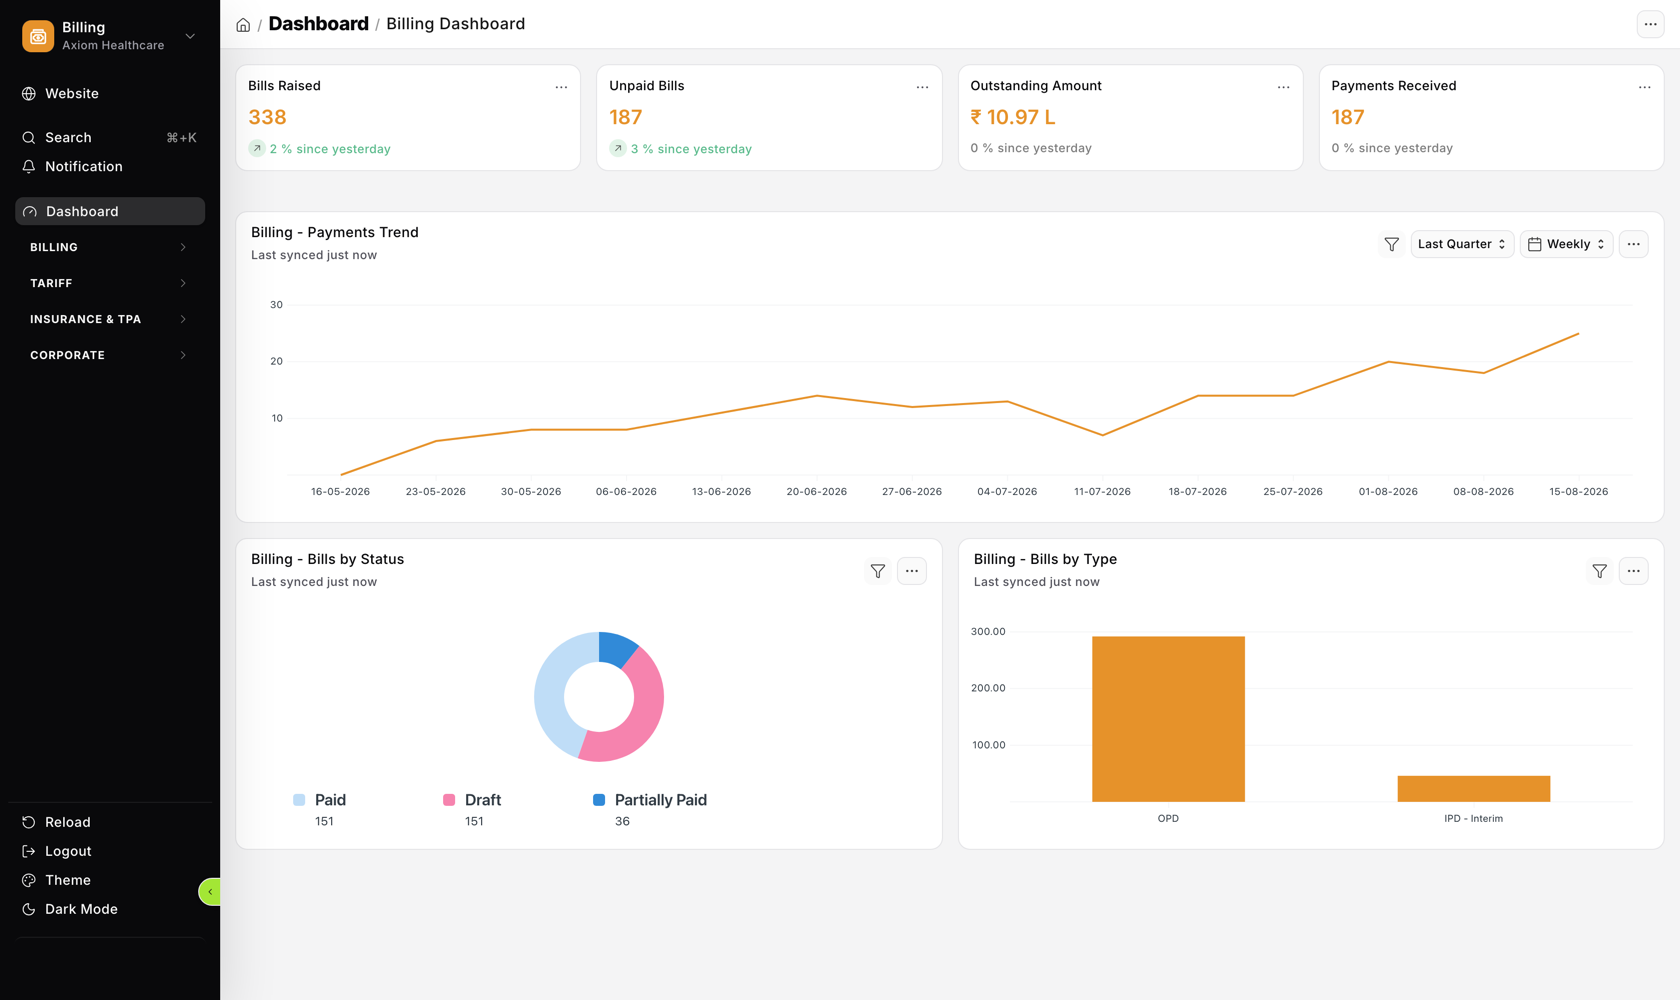Toggle Draft series in donut legend
The height and width of the screenshot is (1000, 1680).
point(472,800)
